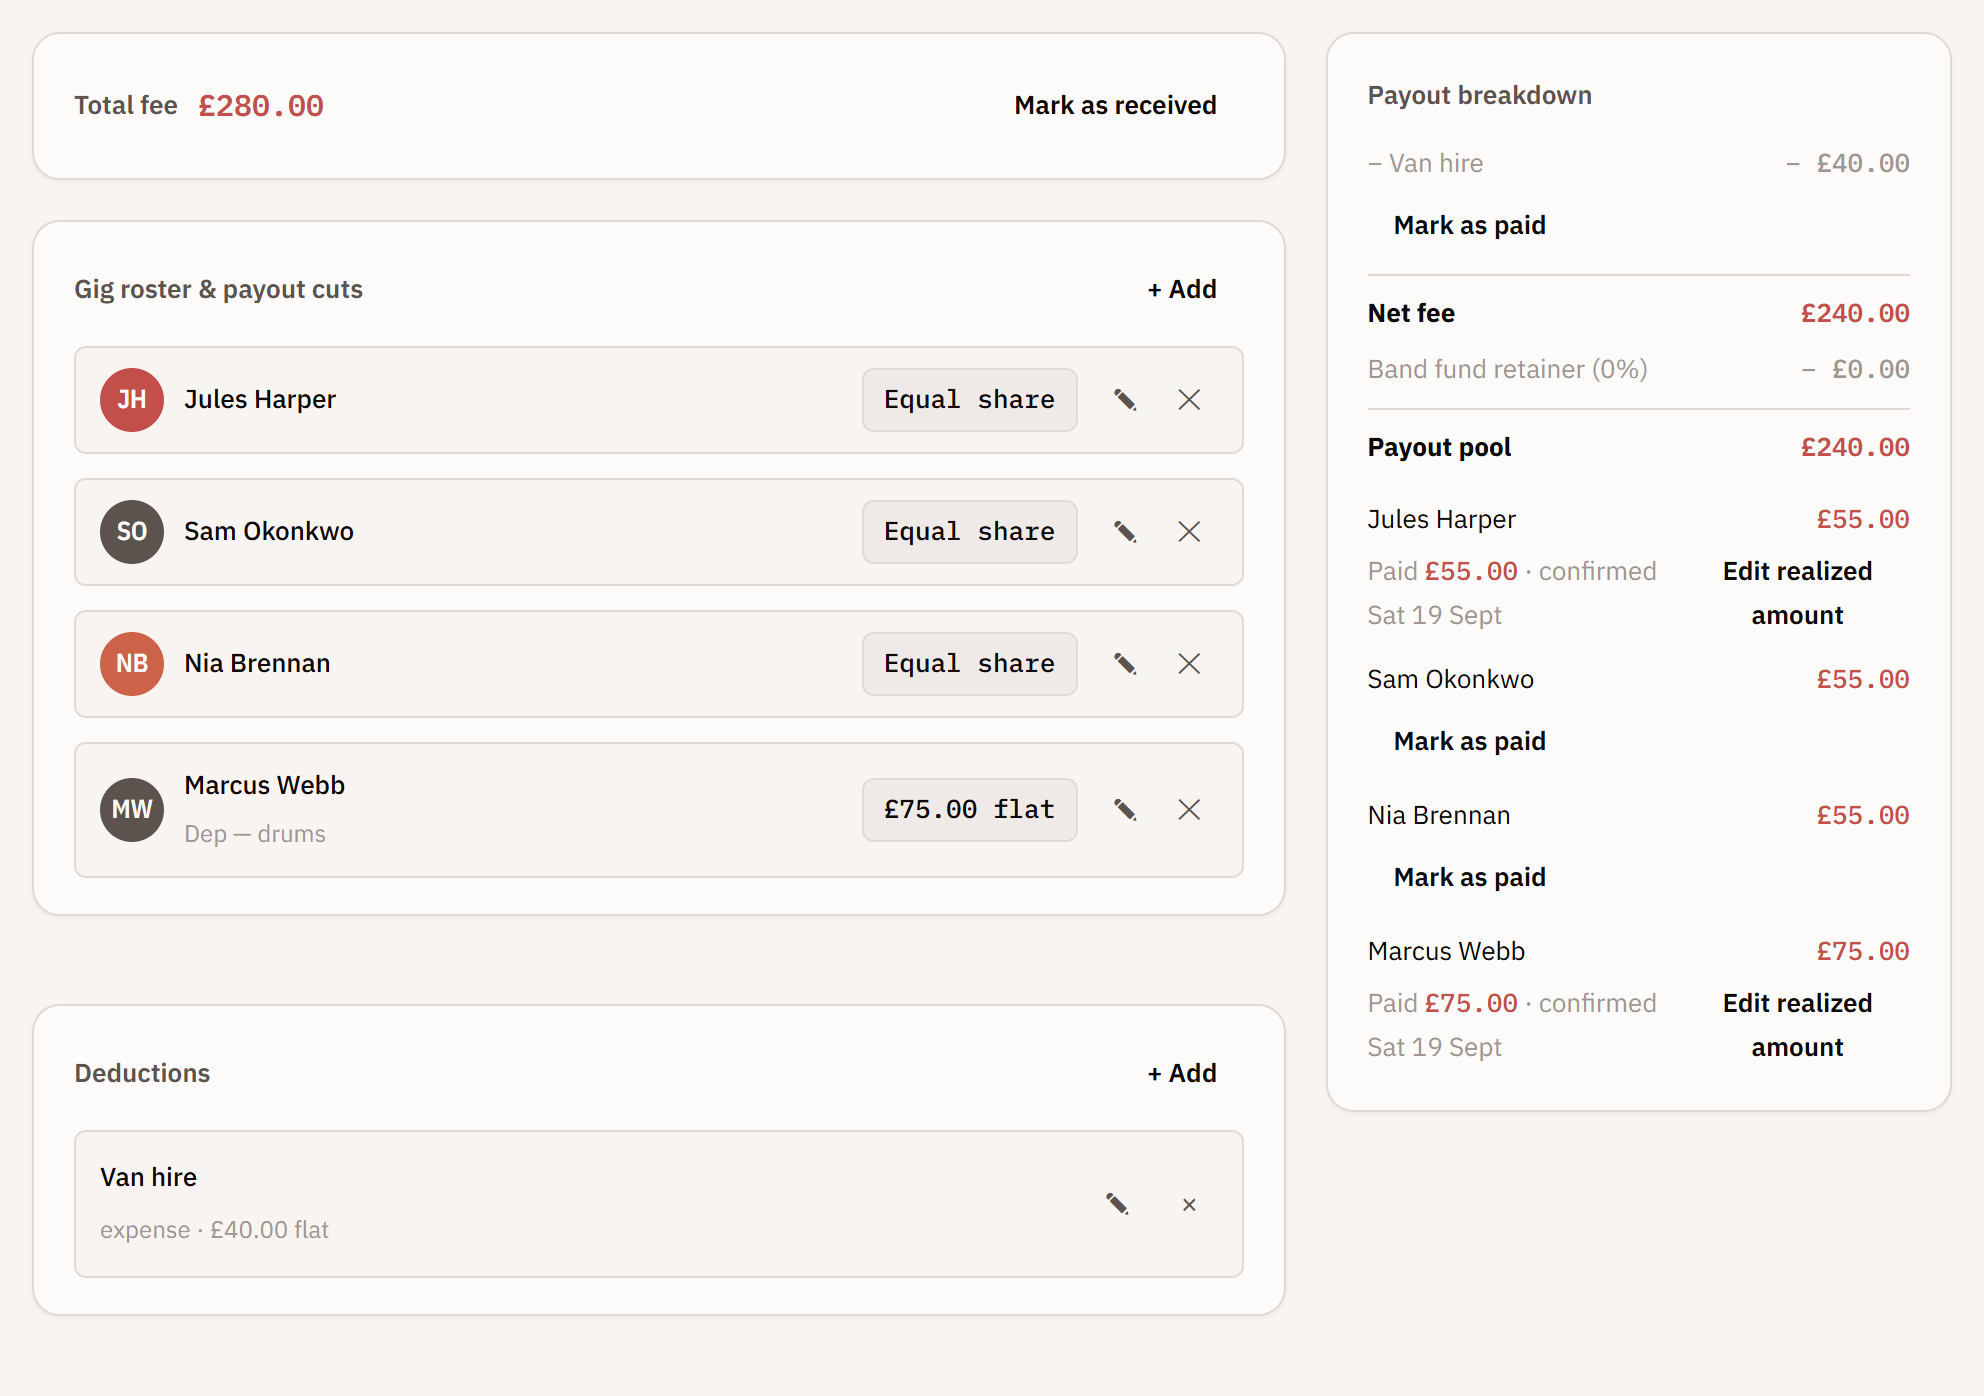Mark Van hire as paid
The width and height of the screenshot is (1984, 1396).
click(x=1469, y=226)
